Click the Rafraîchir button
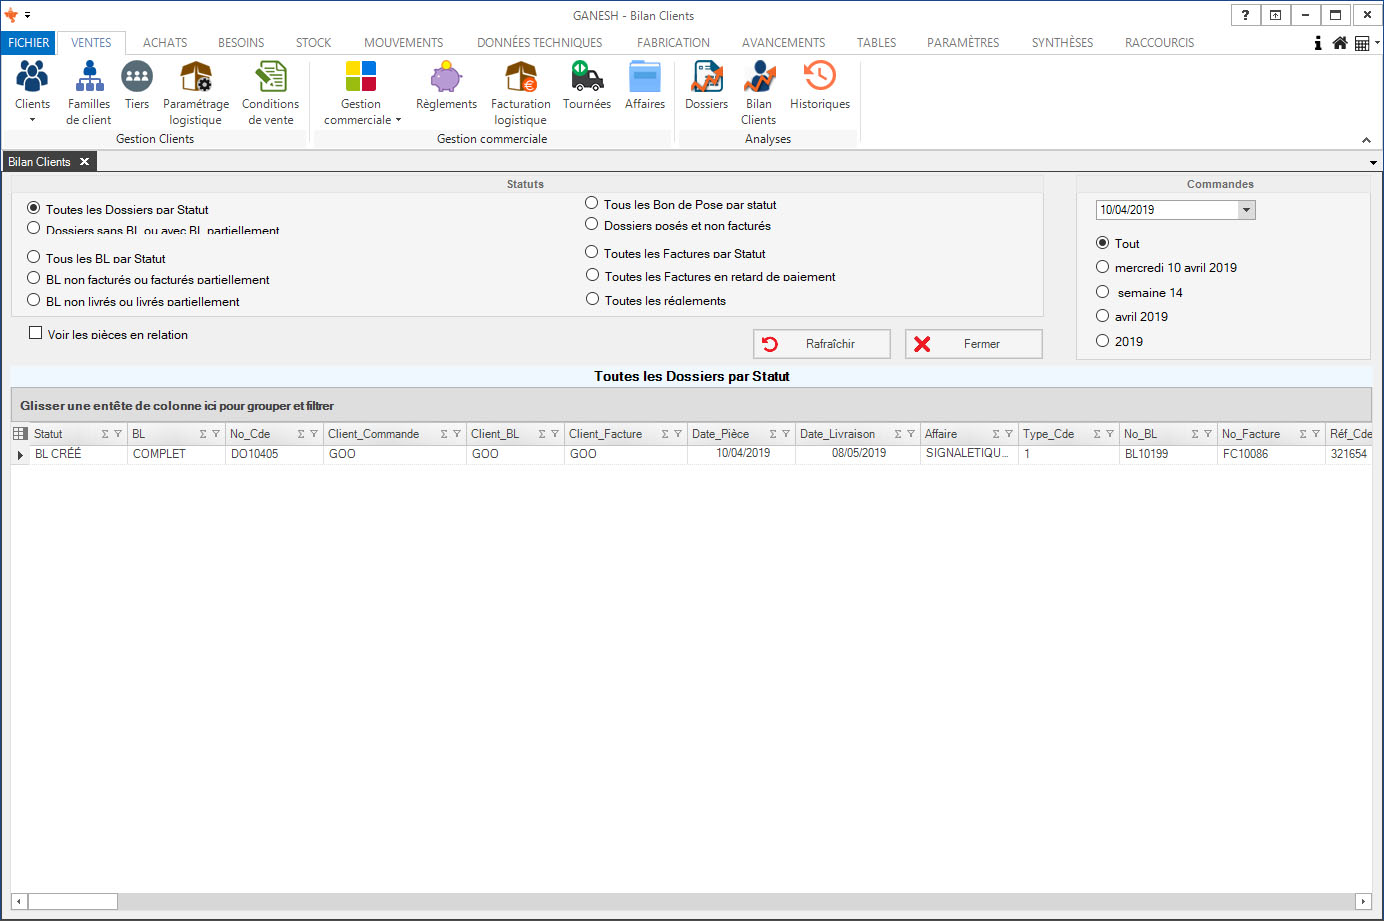1384x921 pixels. (x=821, y=344)
